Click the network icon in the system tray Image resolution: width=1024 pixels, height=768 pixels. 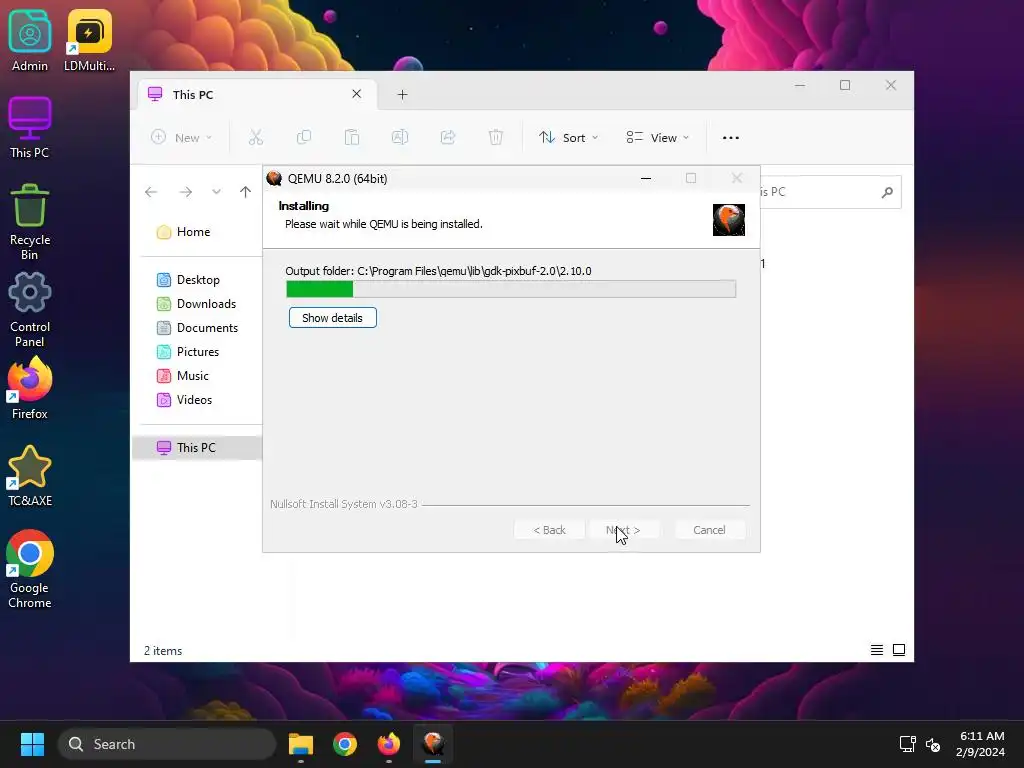[x=907, y=744]
